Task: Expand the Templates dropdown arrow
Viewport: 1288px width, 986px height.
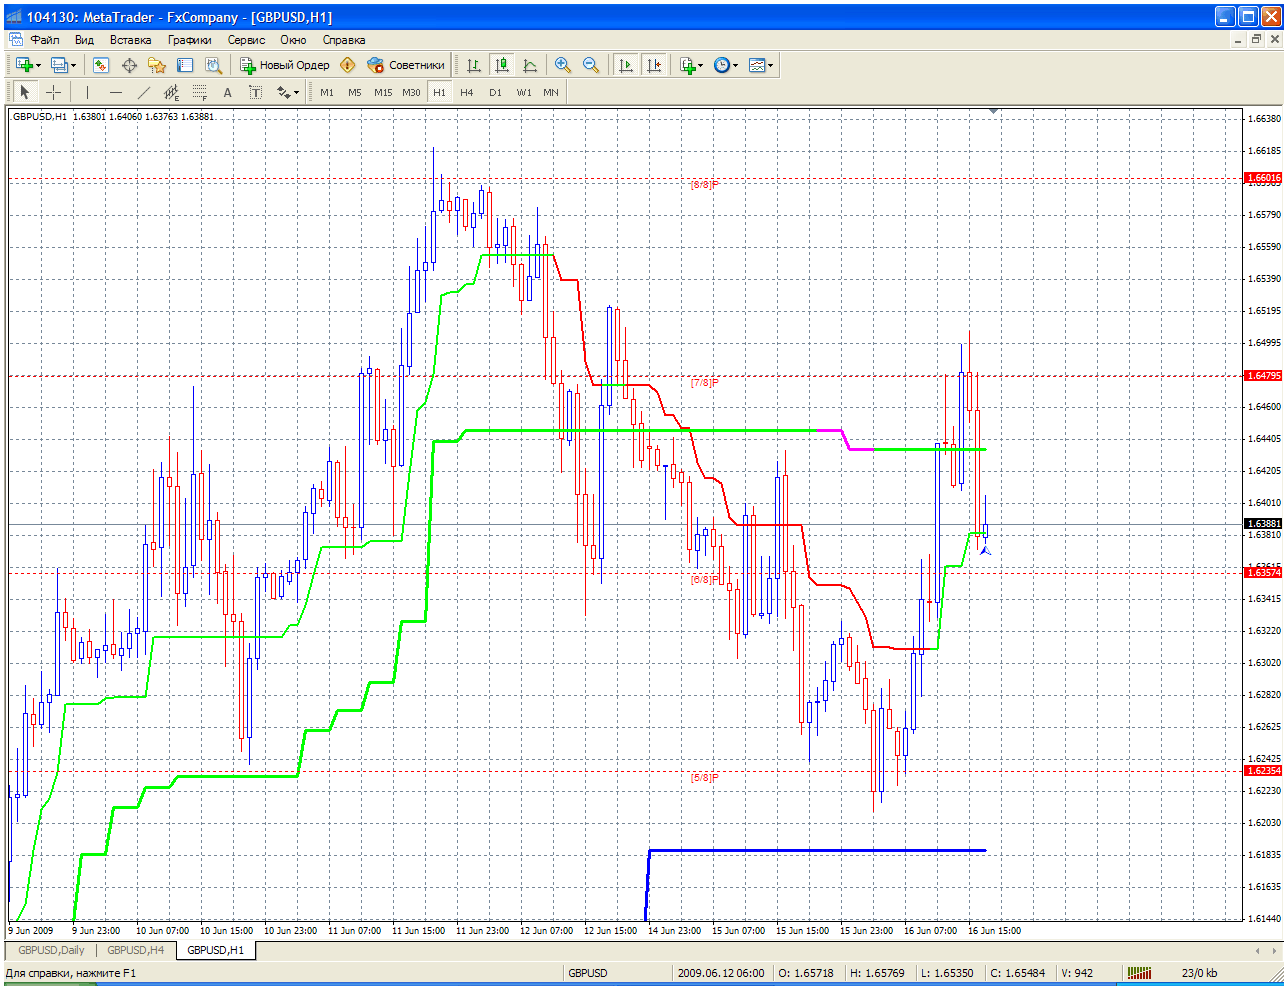Action: click(x=770, y=65)
